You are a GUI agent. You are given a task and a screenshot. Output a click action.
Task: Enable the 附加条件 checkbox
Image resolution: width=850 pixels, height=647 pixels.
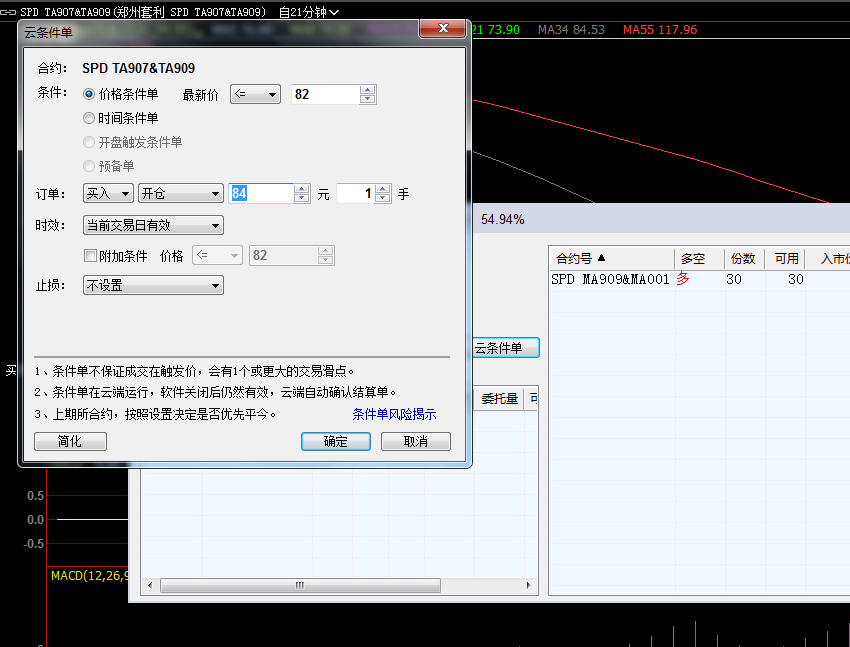point(91,256)
